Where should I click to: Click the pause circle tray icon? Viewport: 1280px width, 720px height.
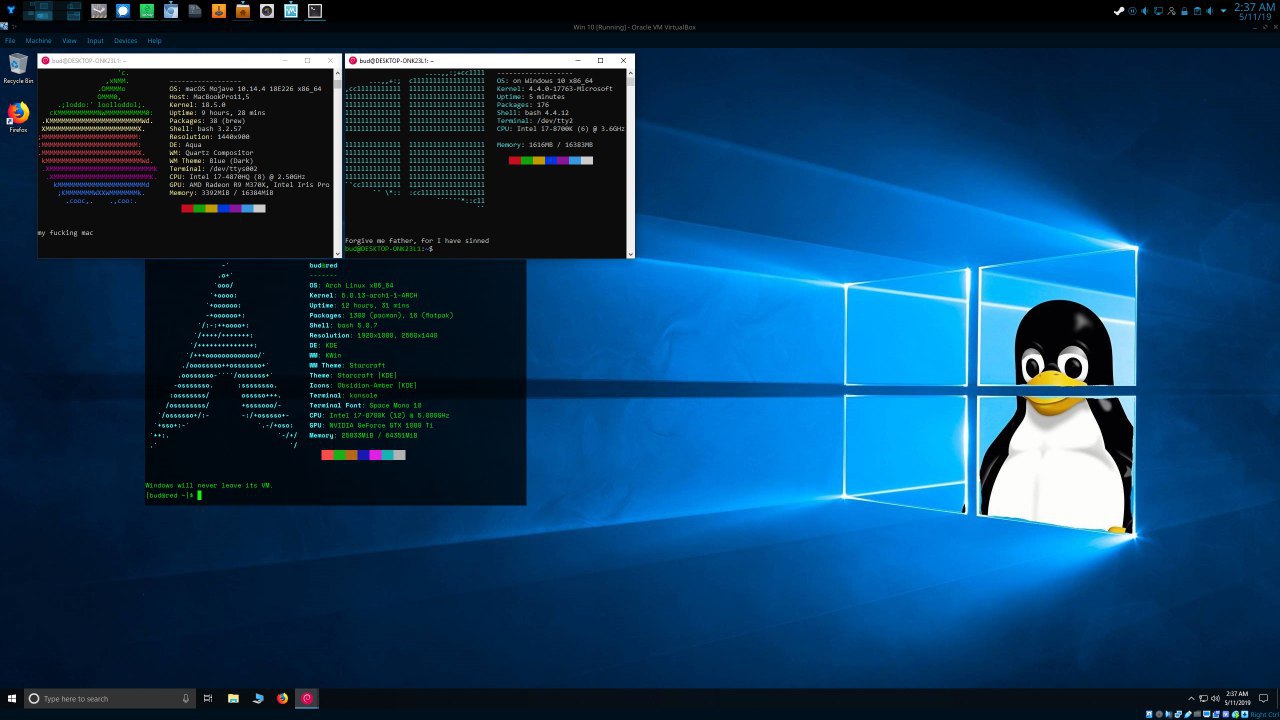coord(1132,11)
